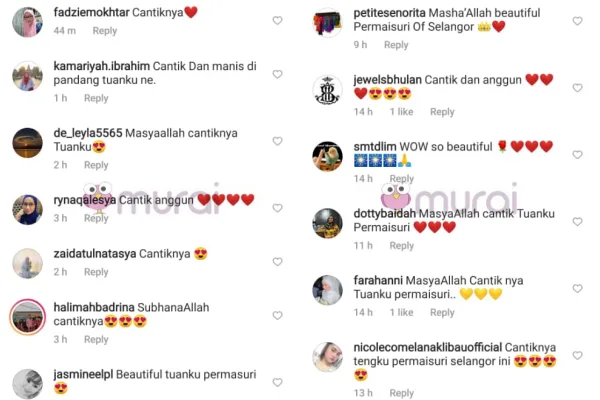Tap the heart next to jewelsbhulan's comment
Viewport: 600px width, 400px height.
(x=577, y=88)
